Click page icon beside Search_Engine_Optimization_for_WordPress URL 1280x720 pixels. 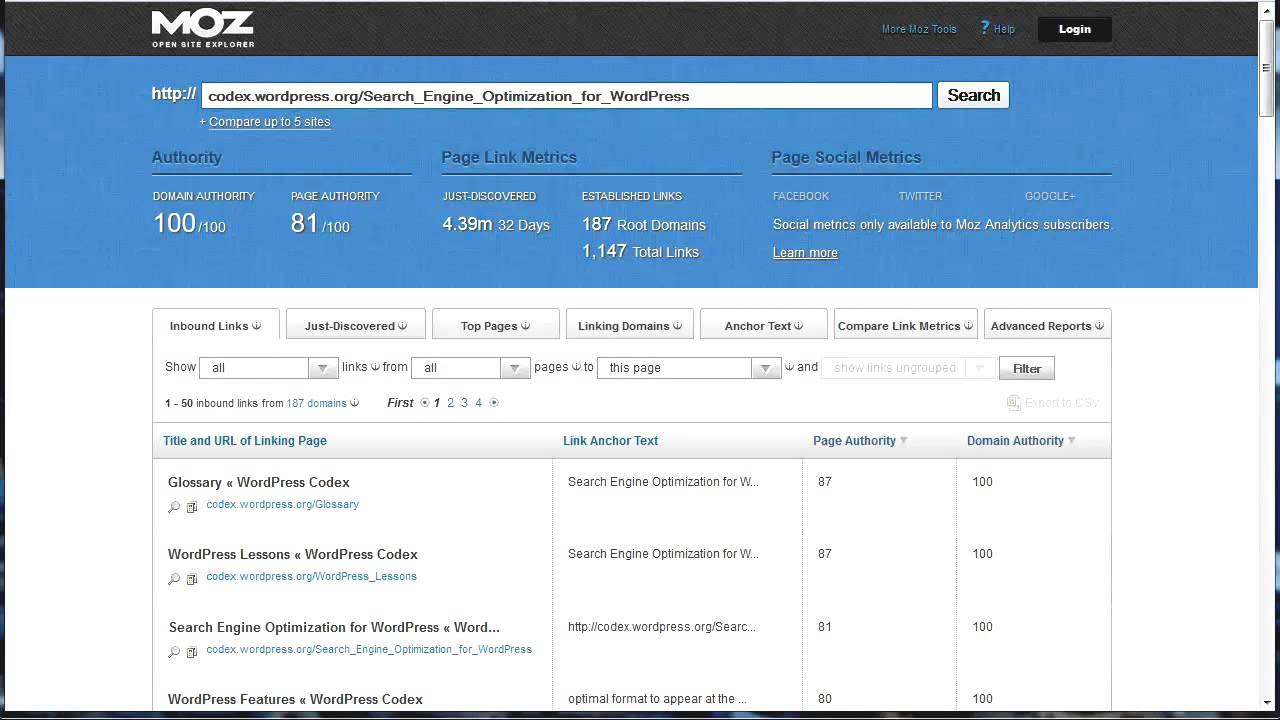(192, 652)
